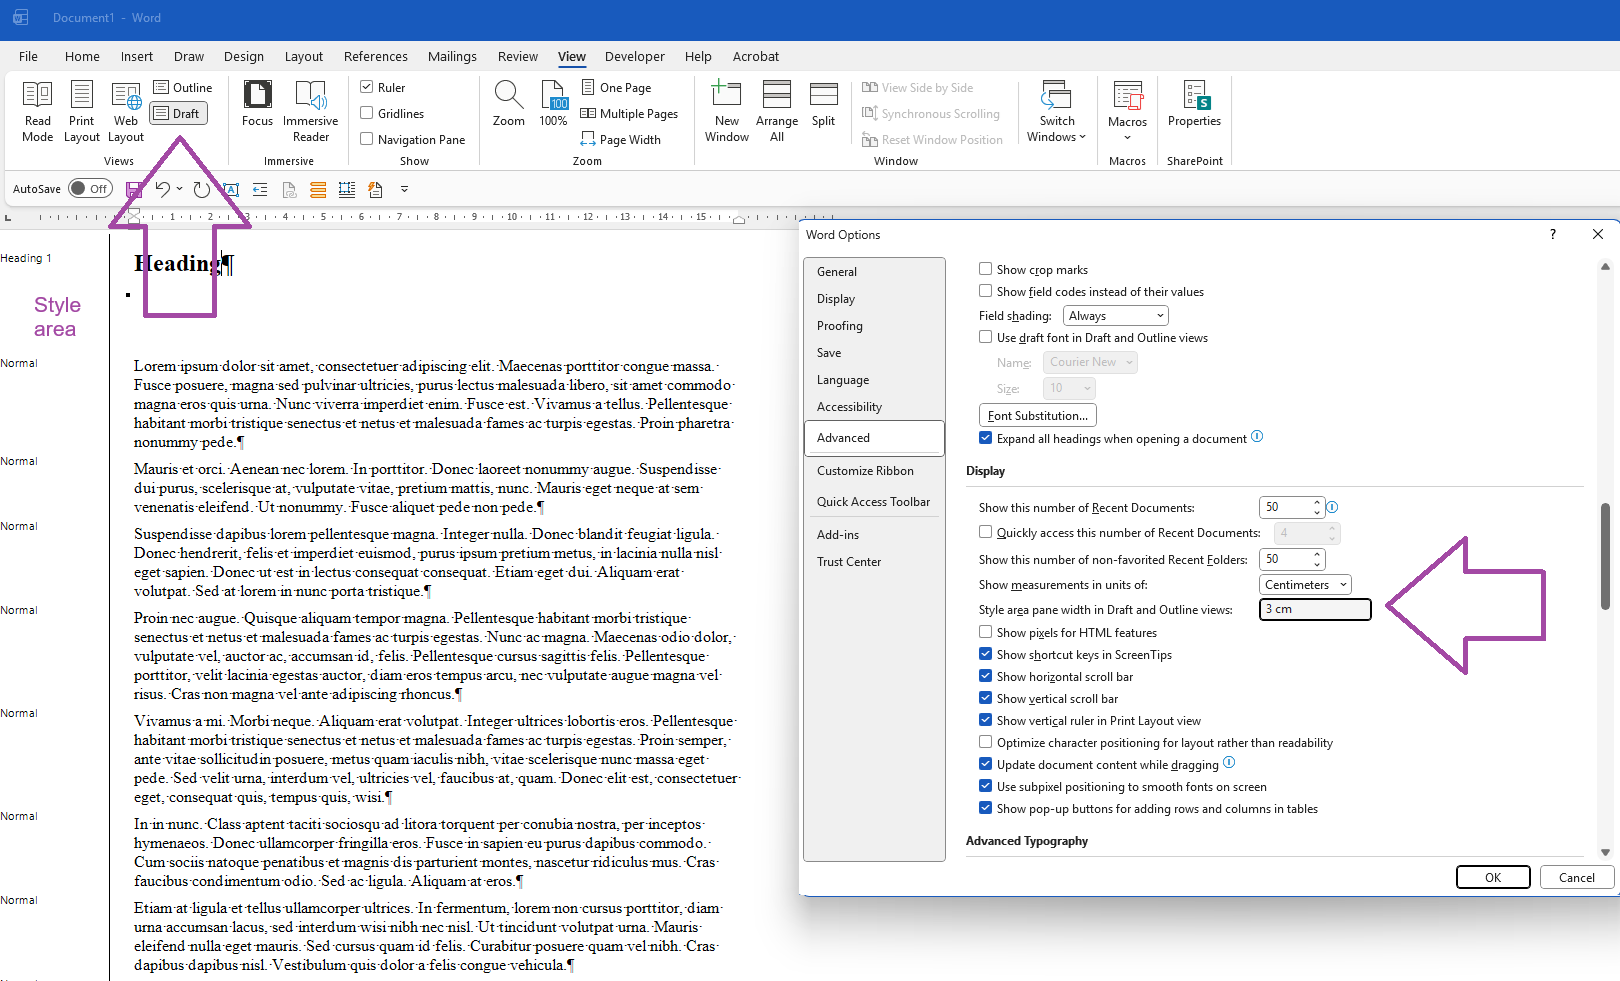Click the lightning document icon in Quick Access Toolbar
The image size is (1620, 981).
point(376,189)
